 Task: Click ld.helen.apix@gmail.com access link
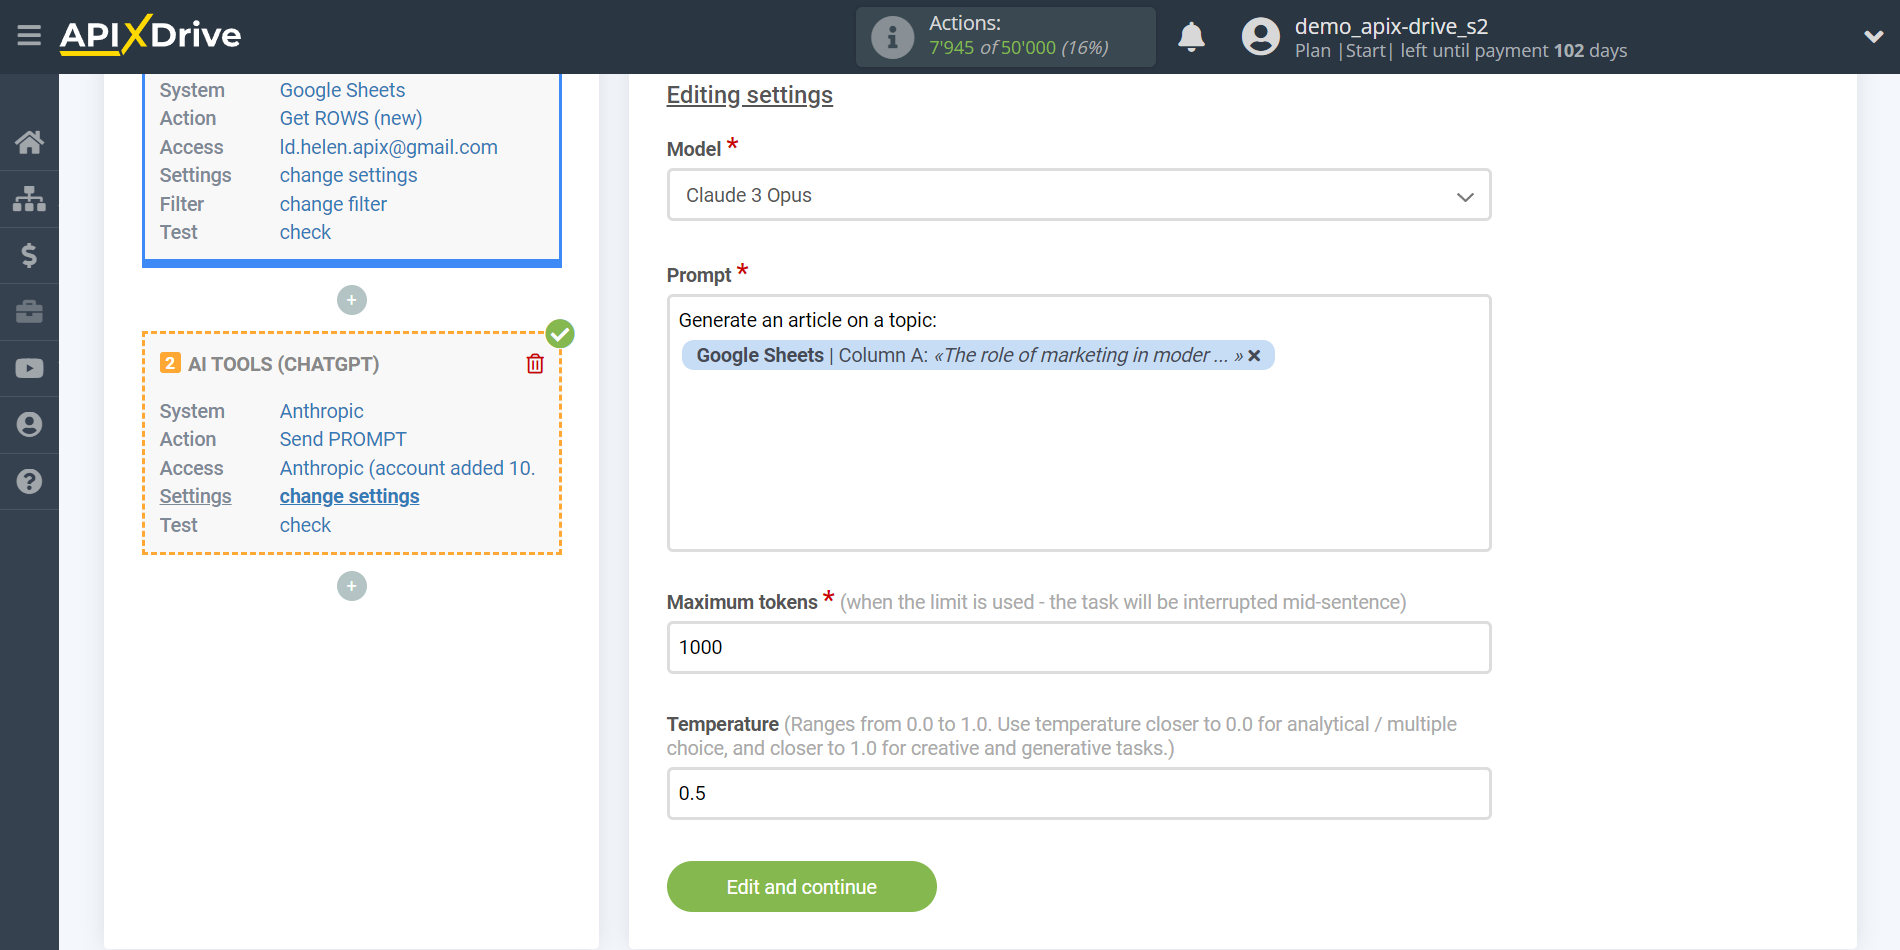click(x=389, y=147)
